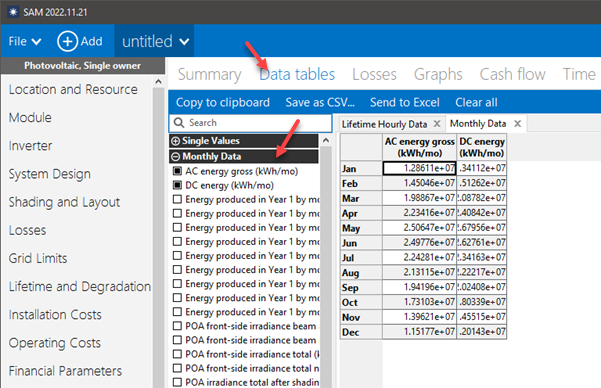Open the Financial Parameters page
Screen dimensions: 601x388
point(66,371)
